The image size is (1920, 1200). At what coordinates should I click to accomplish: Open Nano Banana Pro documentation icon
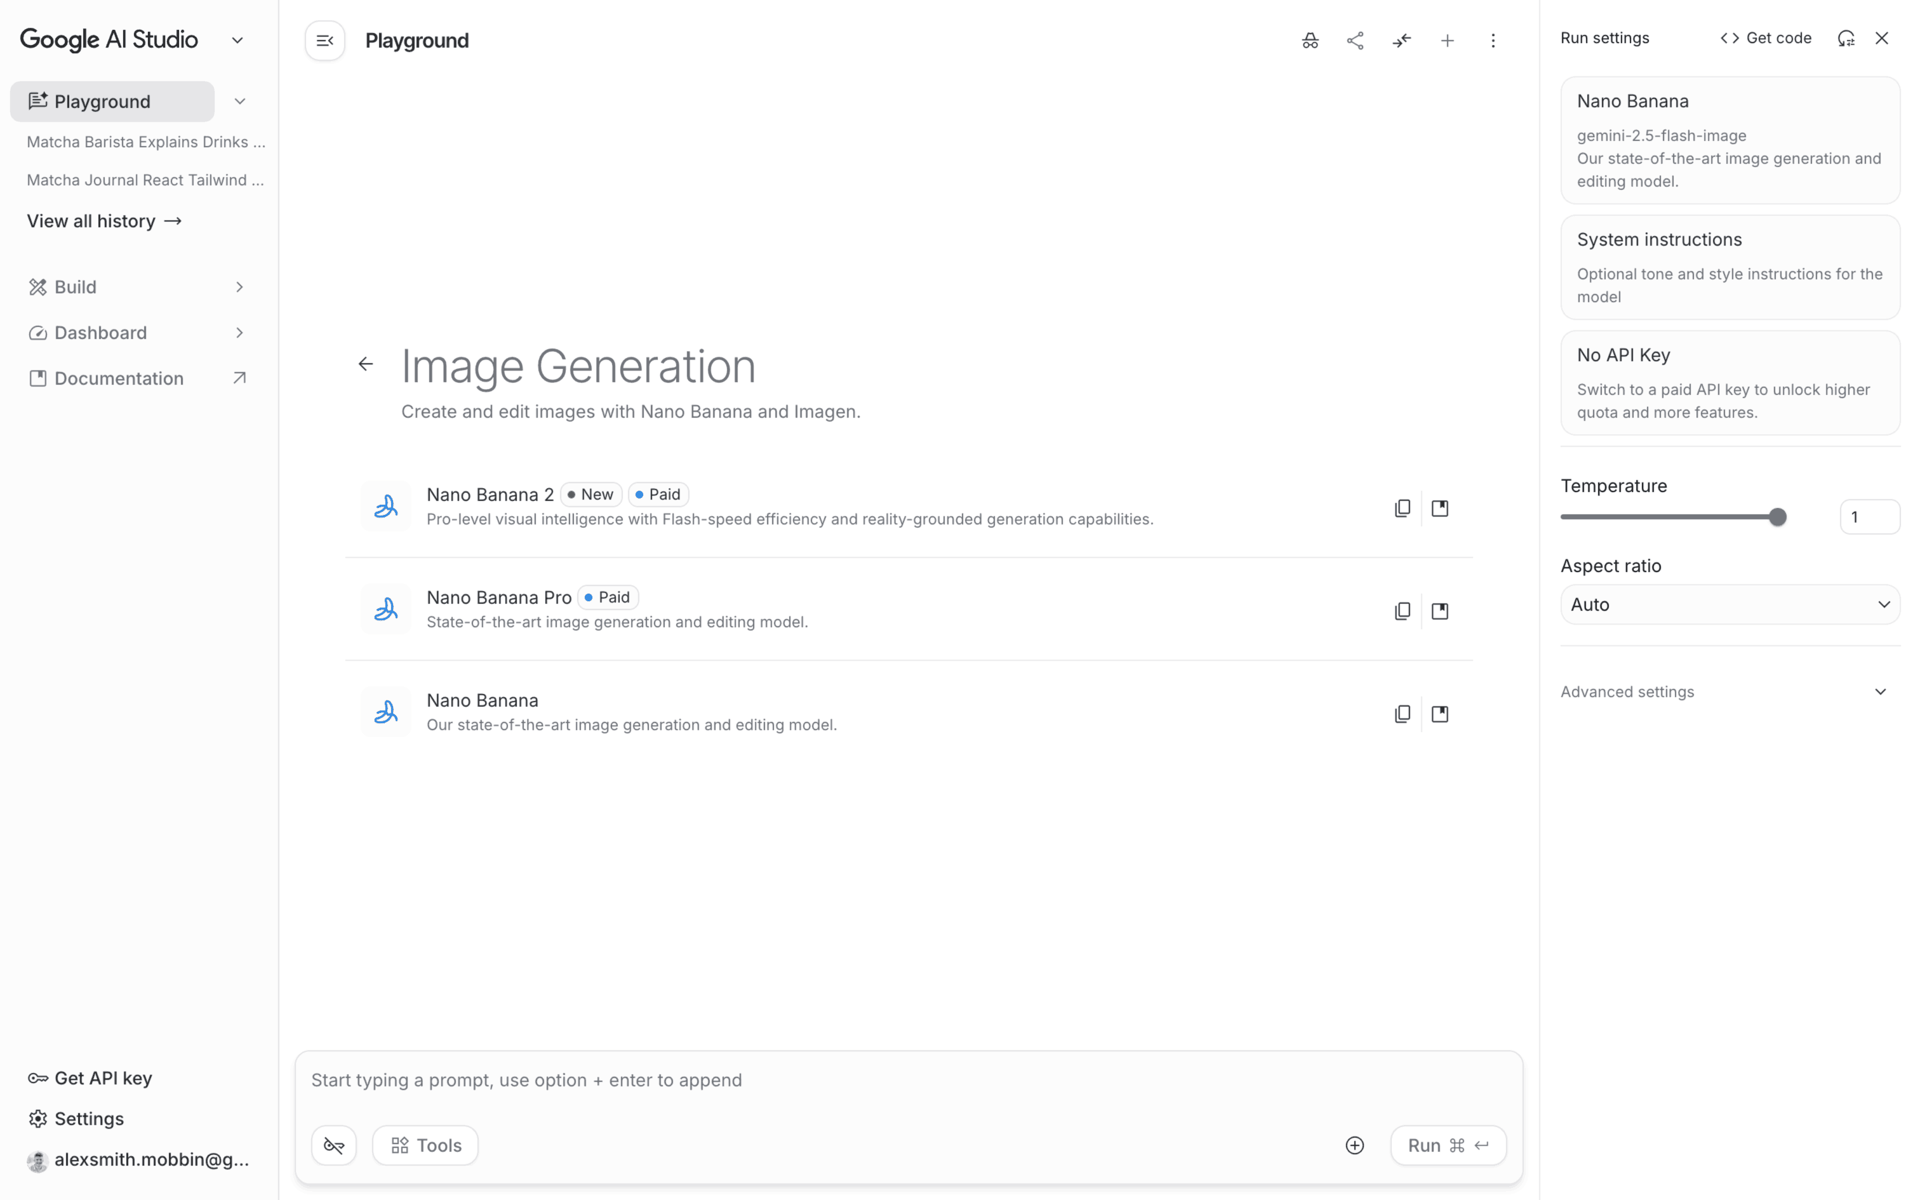pos(1440,611)
